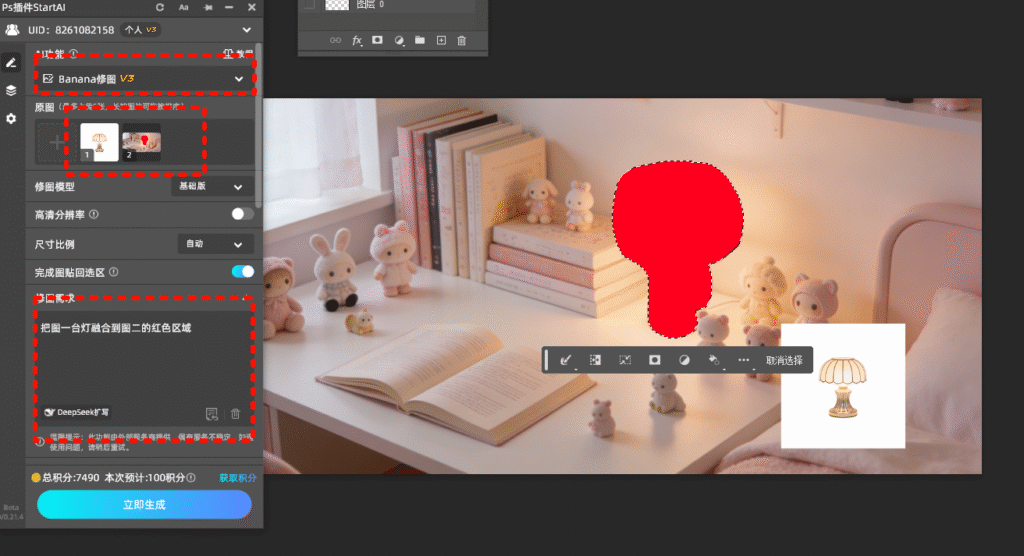Image resolution: width=1024 pixels, height=556 pixels.
Task: Toggle visibility box of 图层 0
Action: coord(309,5)
